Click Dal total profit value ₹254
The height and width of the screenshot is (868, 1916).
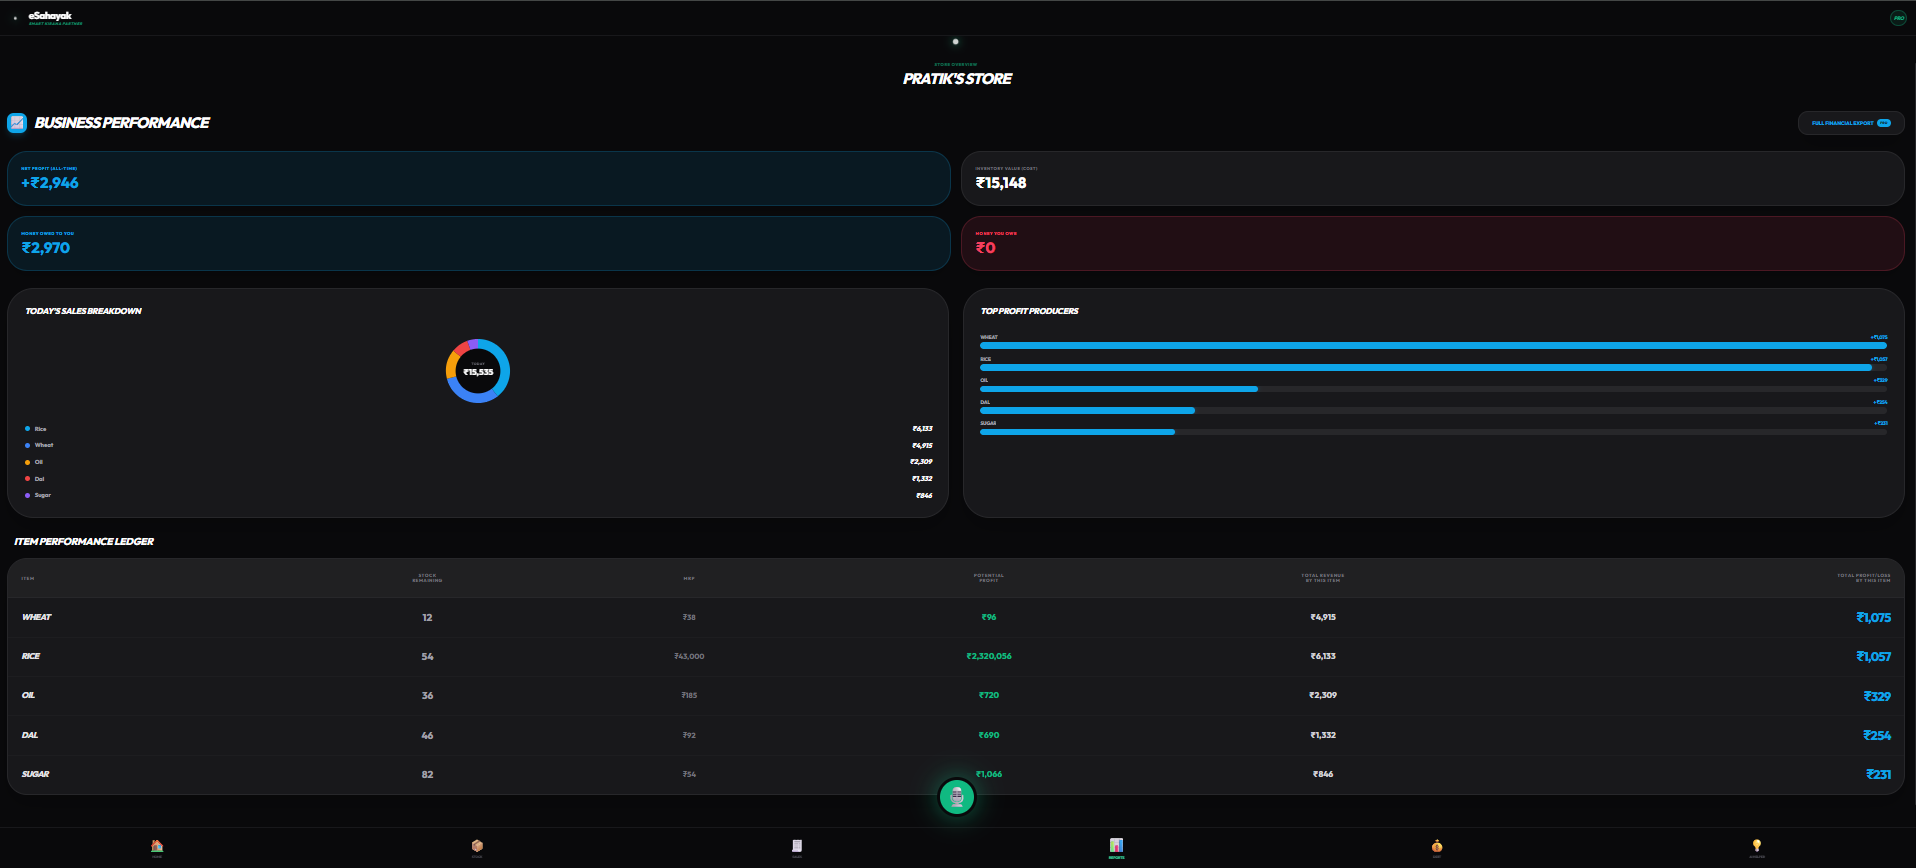pyautogui.click(x=1877, y=735)
